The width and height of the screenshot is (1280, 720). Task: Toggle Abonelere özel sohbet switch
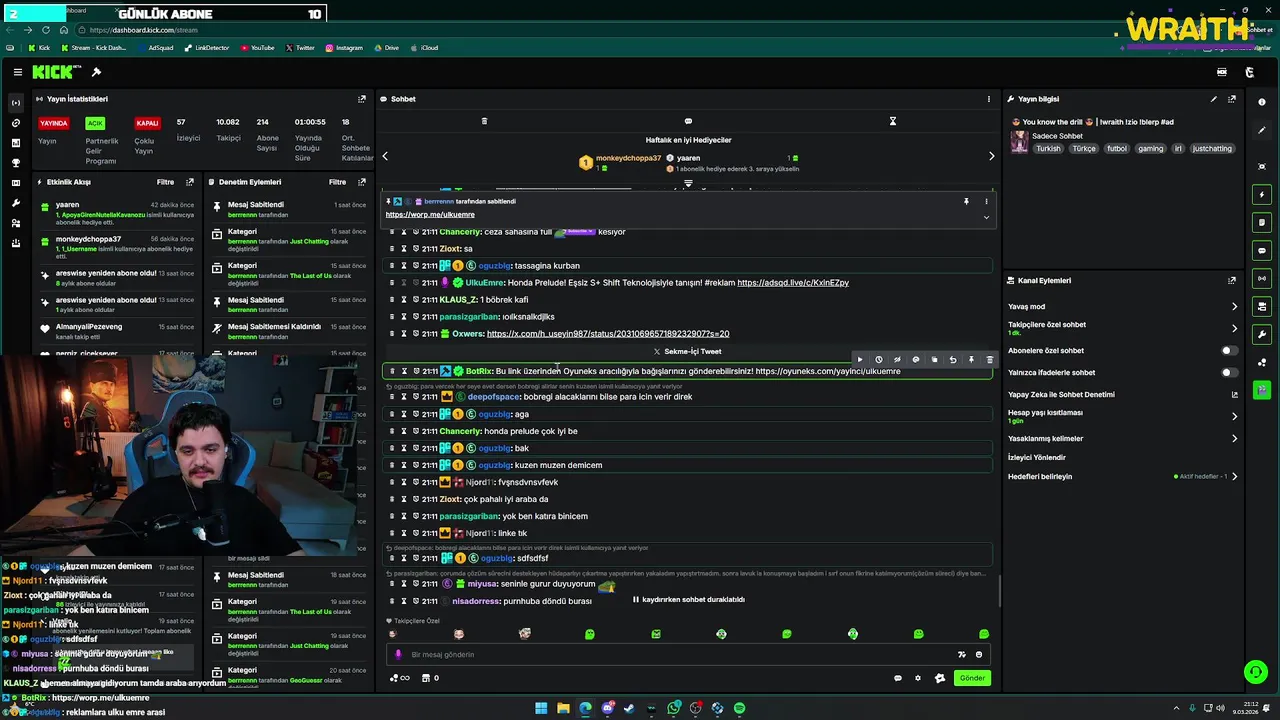1230,351
